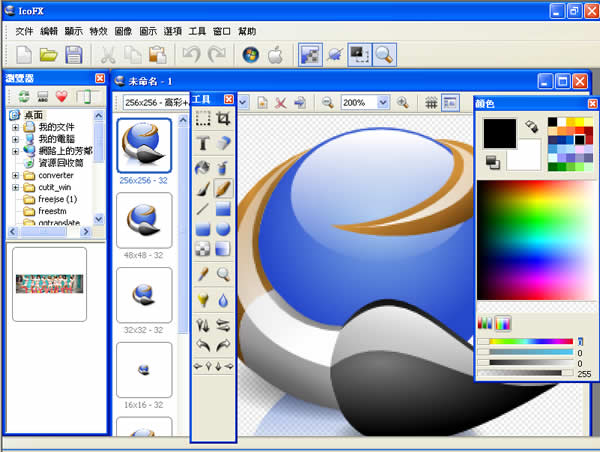Click the rotate right arrow tool

coord(223,346)
